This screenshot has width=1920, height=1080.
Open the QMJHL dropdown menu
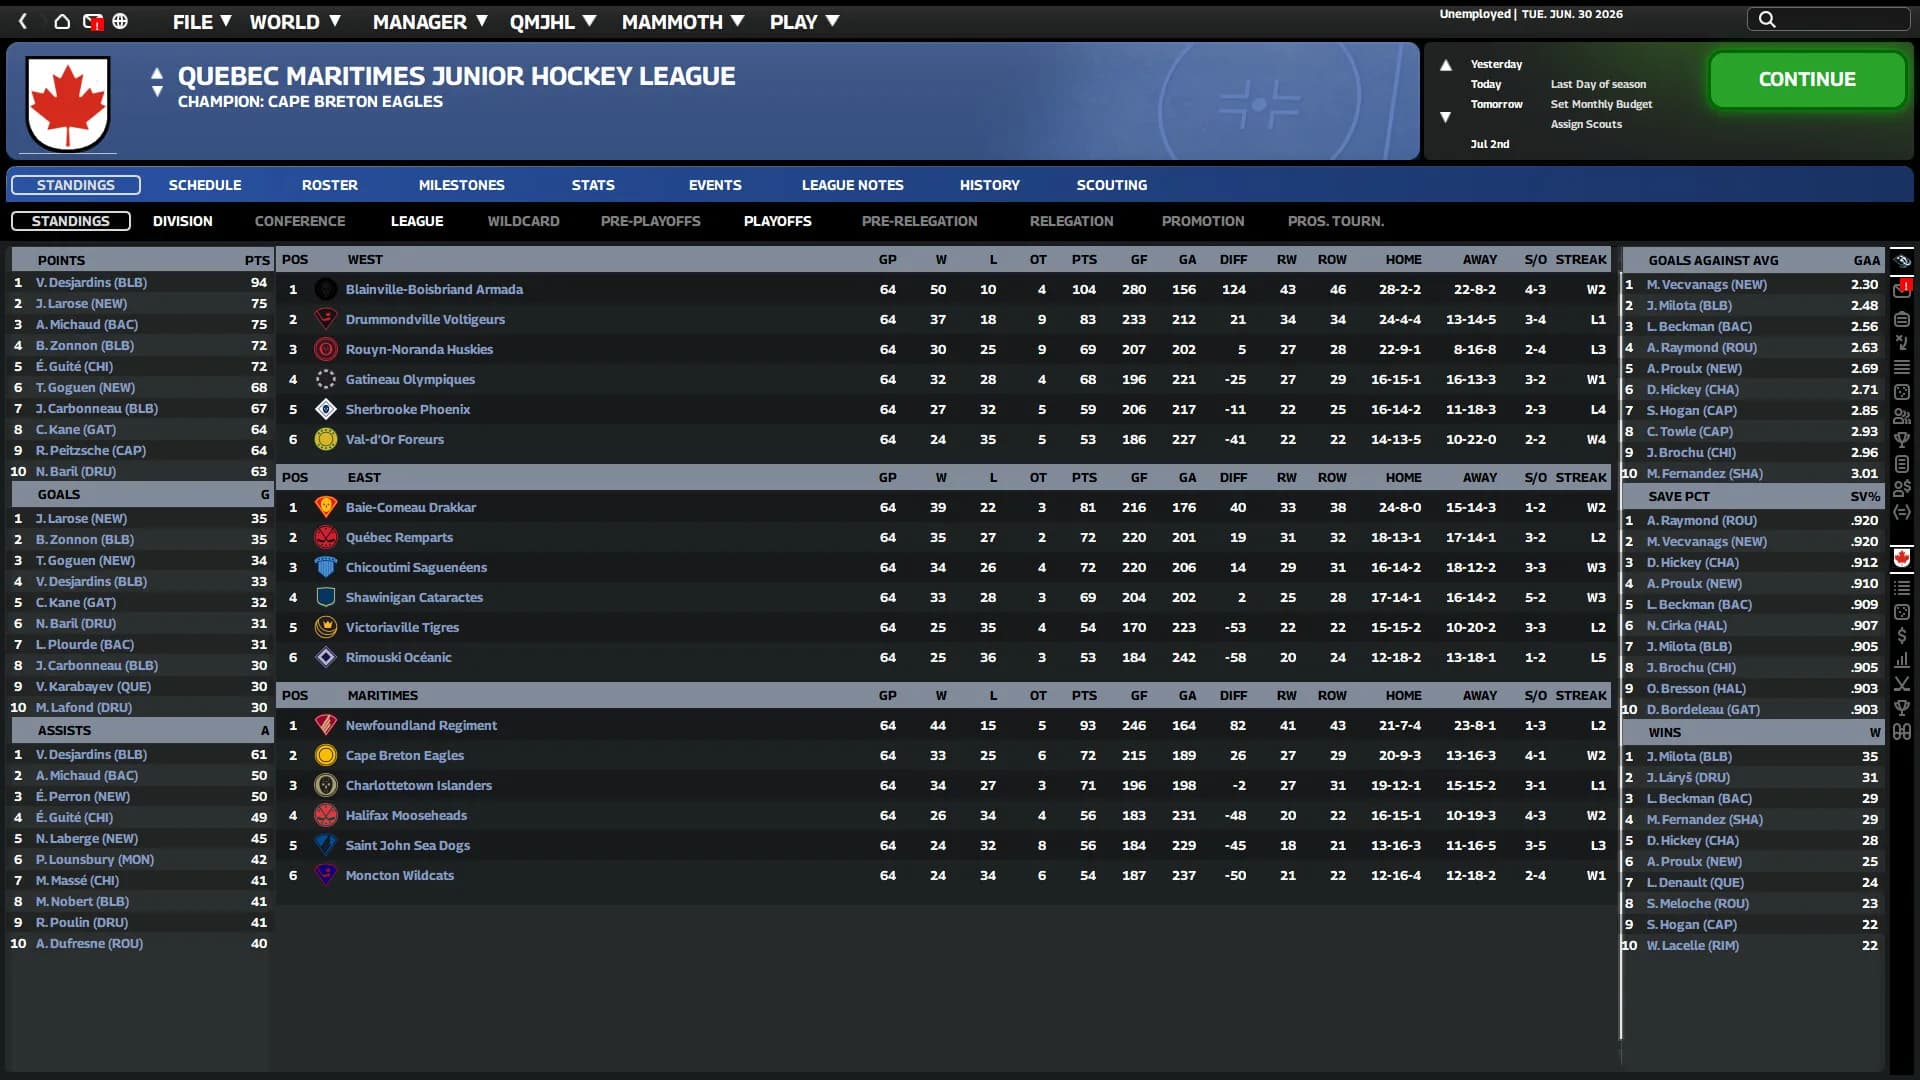[x=553, y=22]
